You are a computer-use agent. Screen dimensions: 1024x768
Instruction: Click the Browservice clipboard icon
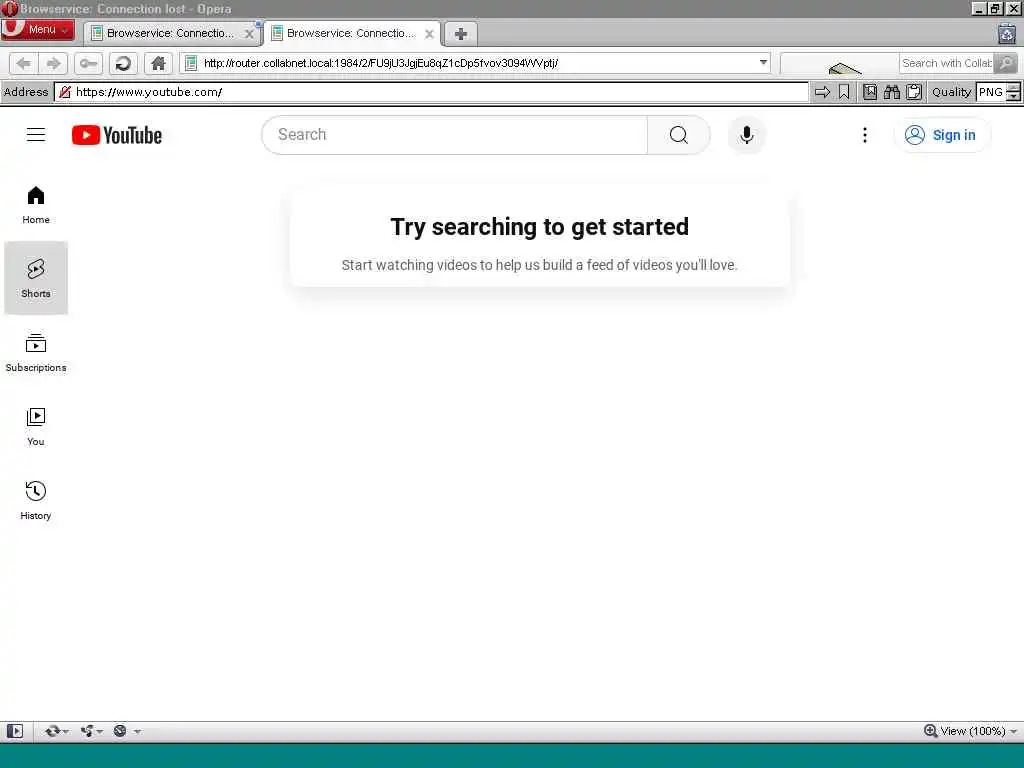click(914, 92)
